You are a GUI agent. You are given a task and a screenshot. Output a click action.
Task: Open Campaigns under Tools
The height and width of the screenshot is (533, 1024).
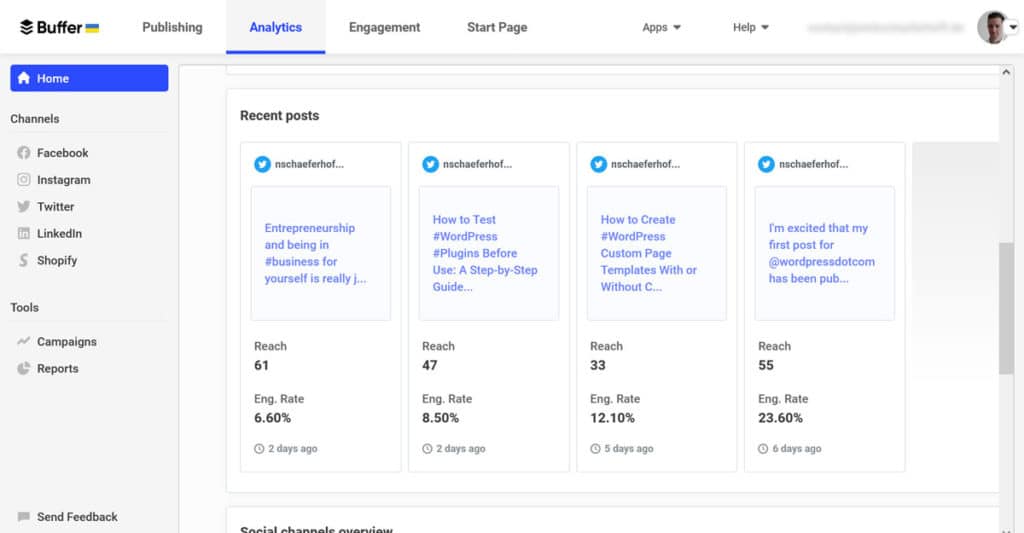(67, 342)
